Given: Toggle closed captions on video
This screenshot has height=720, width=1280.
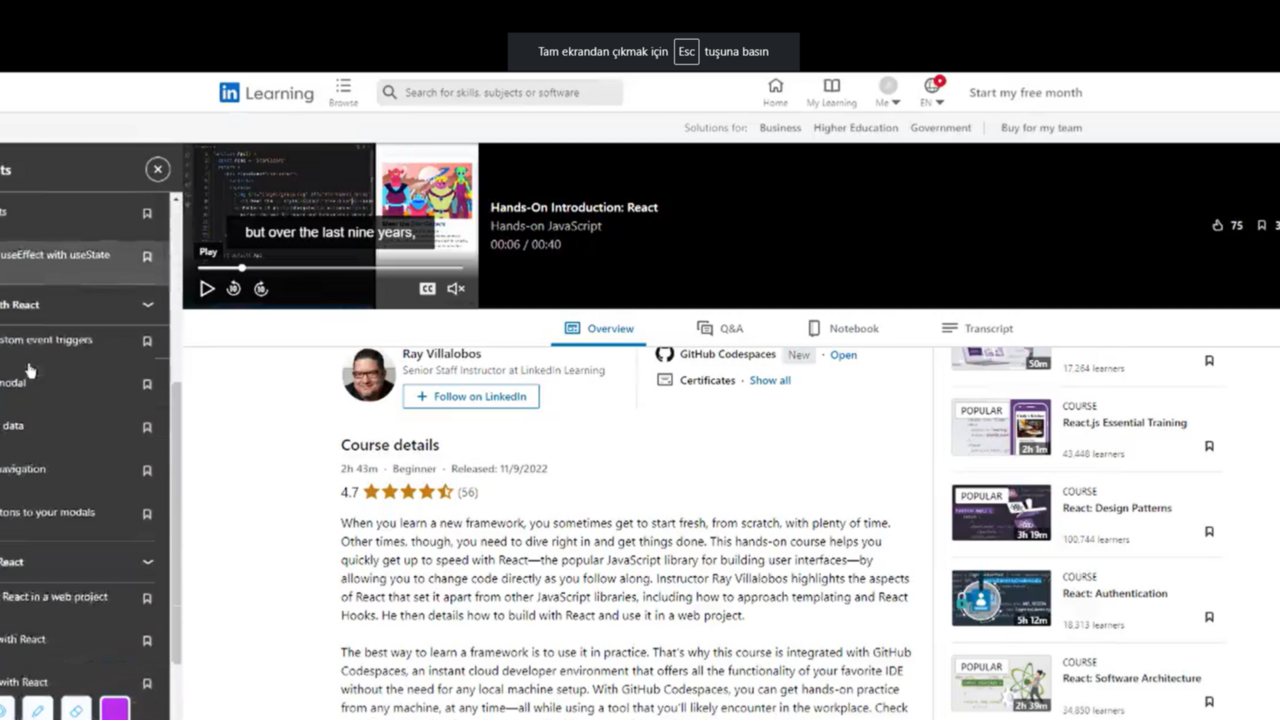Looking at the screenshot, I should point(427,289).
